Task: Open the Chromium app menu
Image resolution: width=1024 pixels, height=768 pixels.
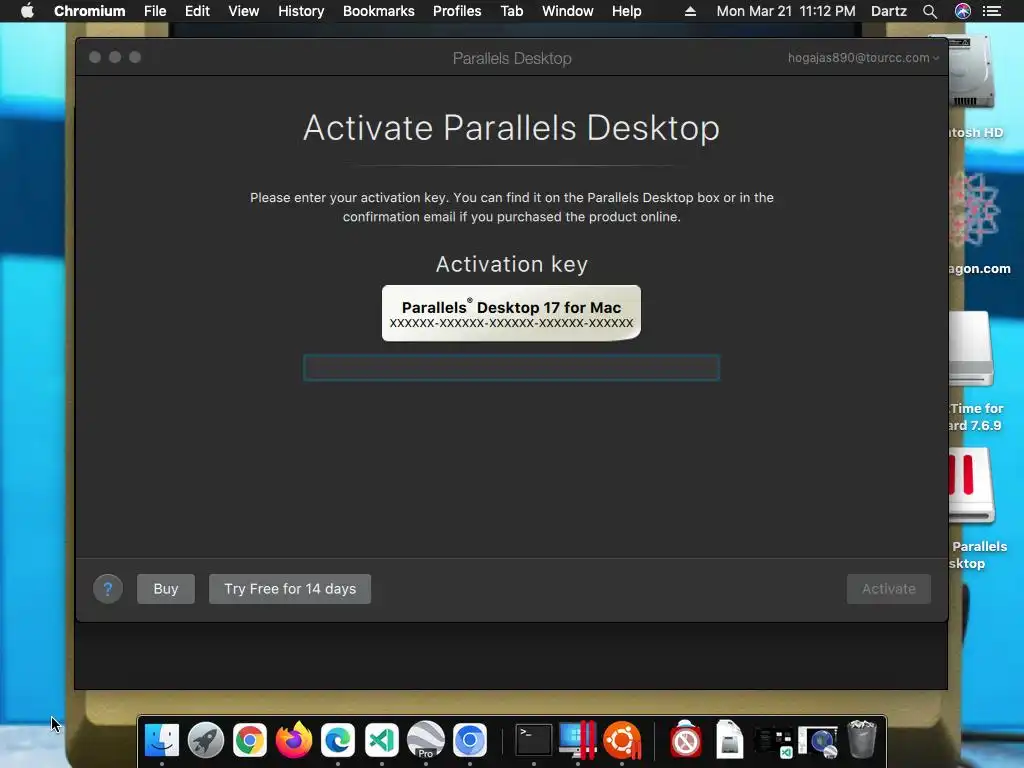Action: (89, 11)
